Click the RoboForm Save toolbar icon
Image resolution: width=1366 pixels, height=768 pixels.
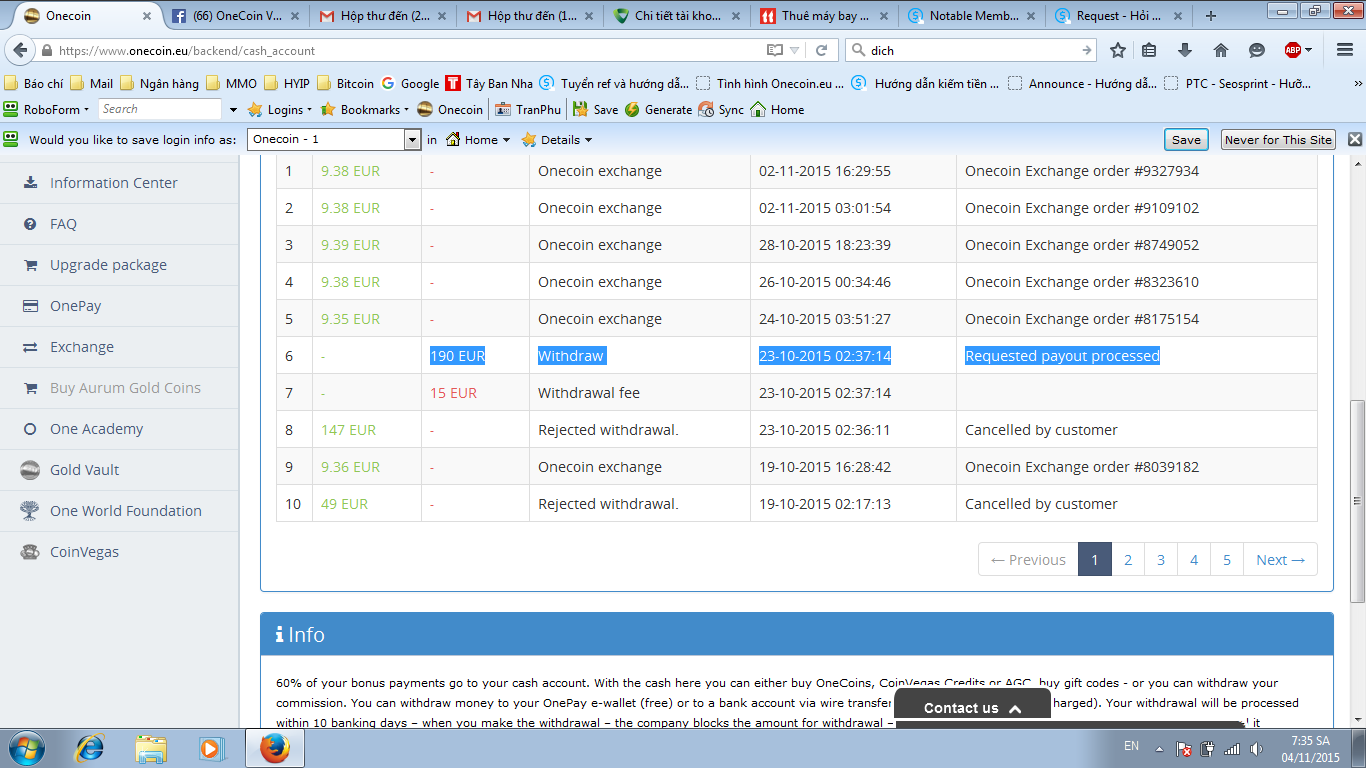click(595, 109)
